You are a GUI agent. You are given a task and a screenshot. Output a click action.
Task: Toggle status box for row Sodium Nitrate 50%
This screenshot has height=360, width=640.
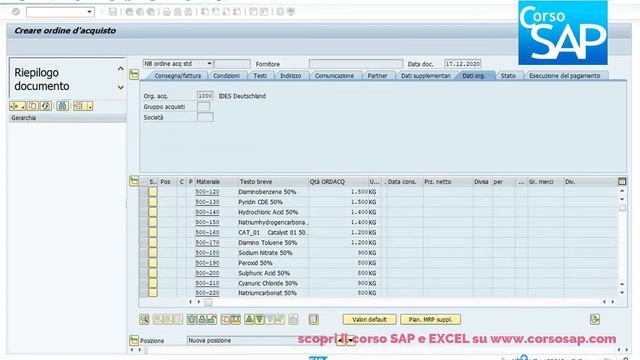click(153, 253)
